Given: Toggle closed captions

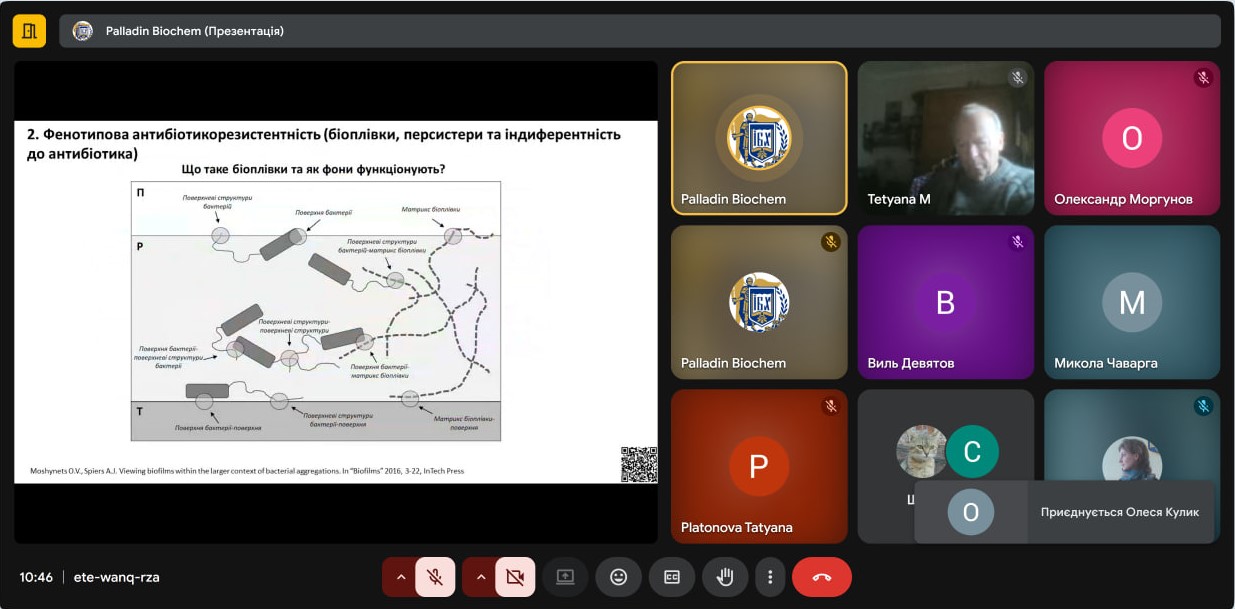Looking at the screenshot, I should (672, 577).
